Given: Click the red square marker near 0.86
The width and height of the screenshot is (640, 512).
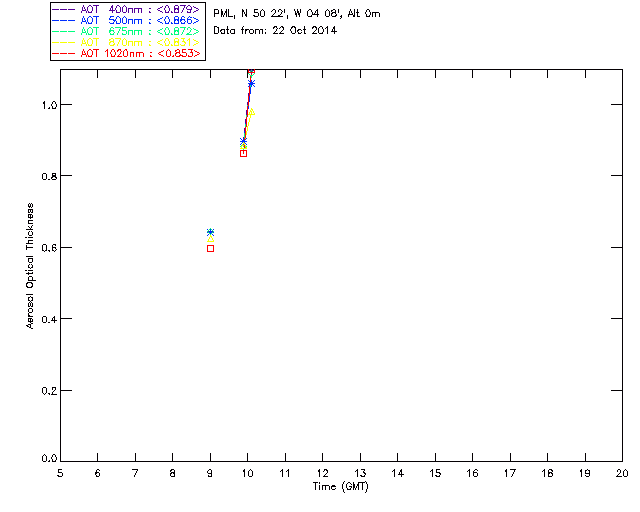Looking at the screenshot, I should coord(244,154).
